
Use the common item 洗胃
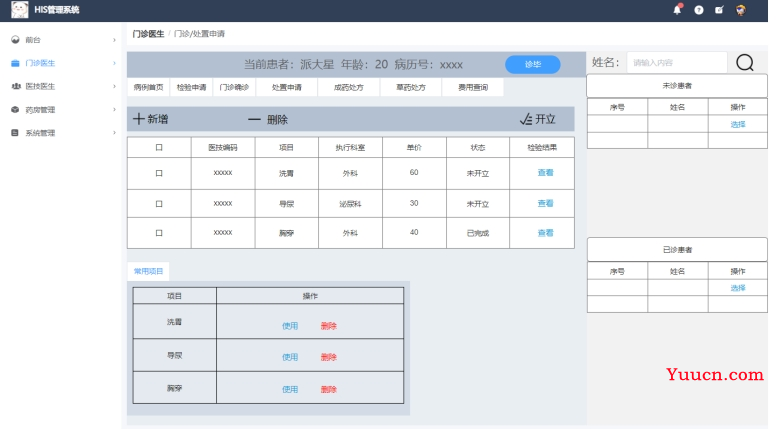290,326
